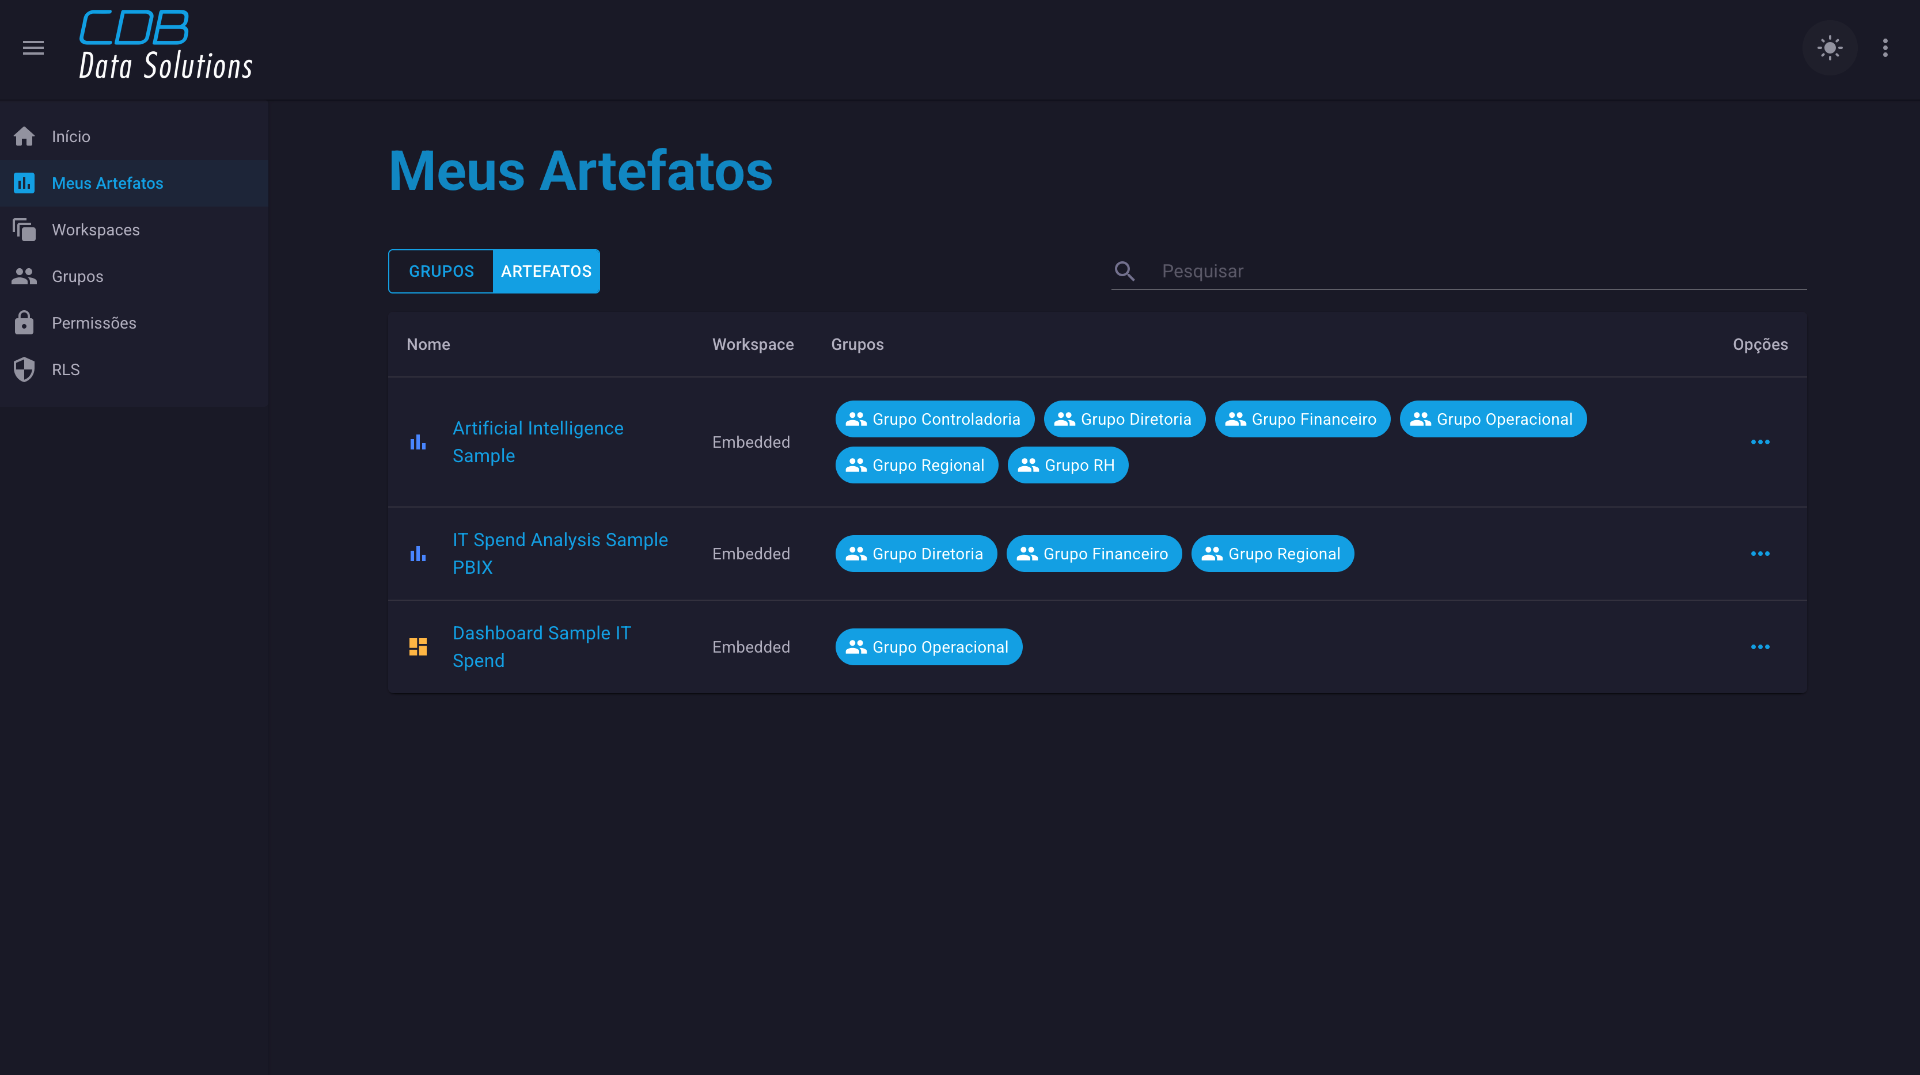1920x1075 pixels.
Task: Go to Início in the sidebar
Action: [71, 136]
